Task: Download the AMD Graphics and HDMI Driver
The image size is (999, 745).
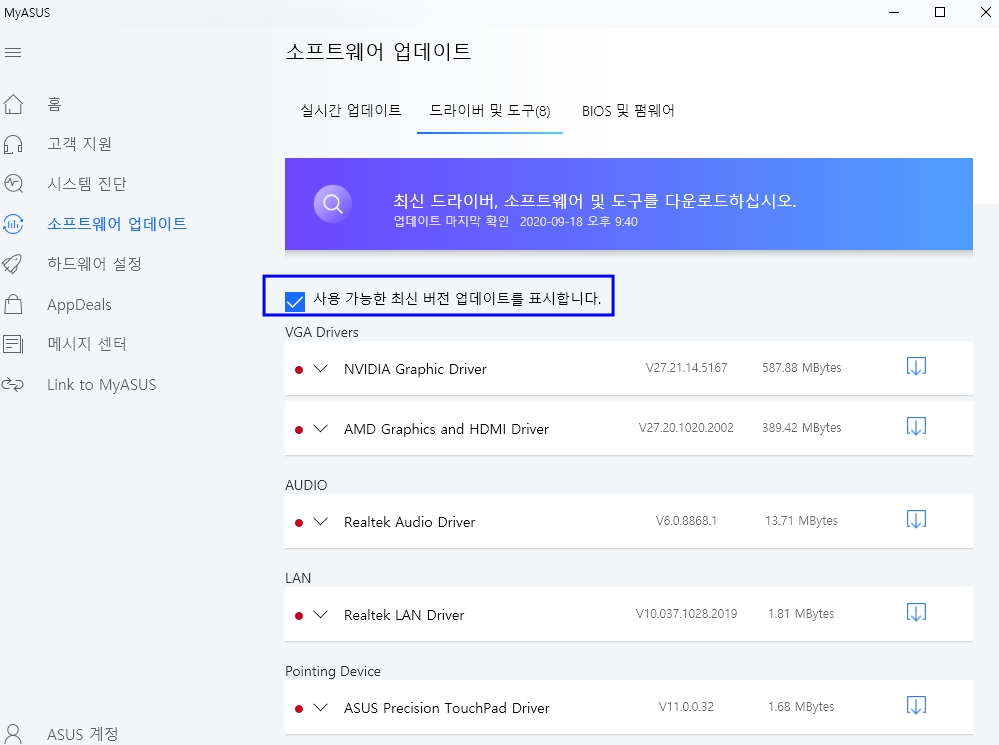Action: tap(916, 426)
